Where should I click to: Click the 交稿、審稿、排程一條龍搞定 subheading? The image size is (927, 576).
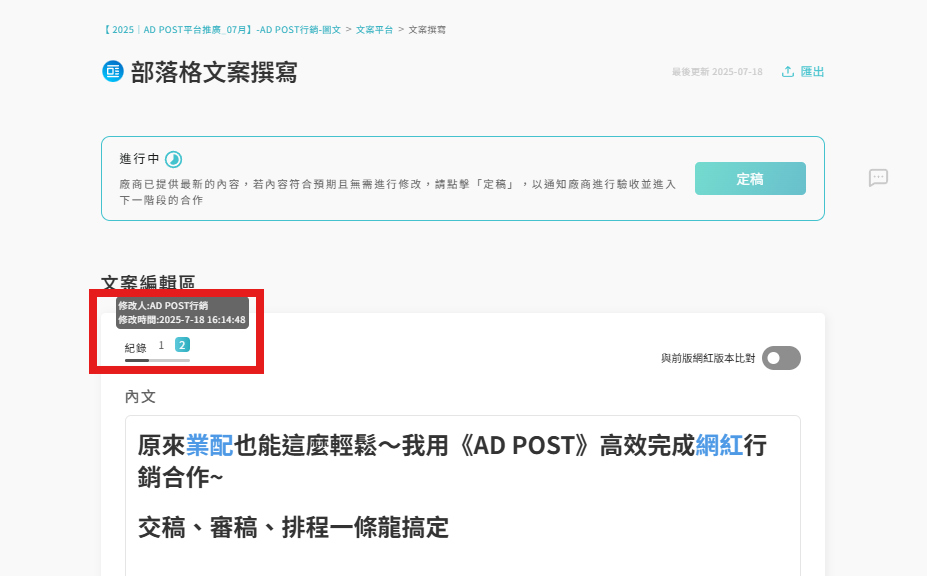[293, 528]
